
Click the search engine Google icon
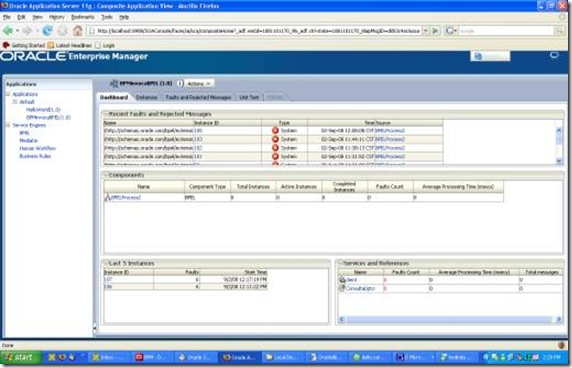449,31
